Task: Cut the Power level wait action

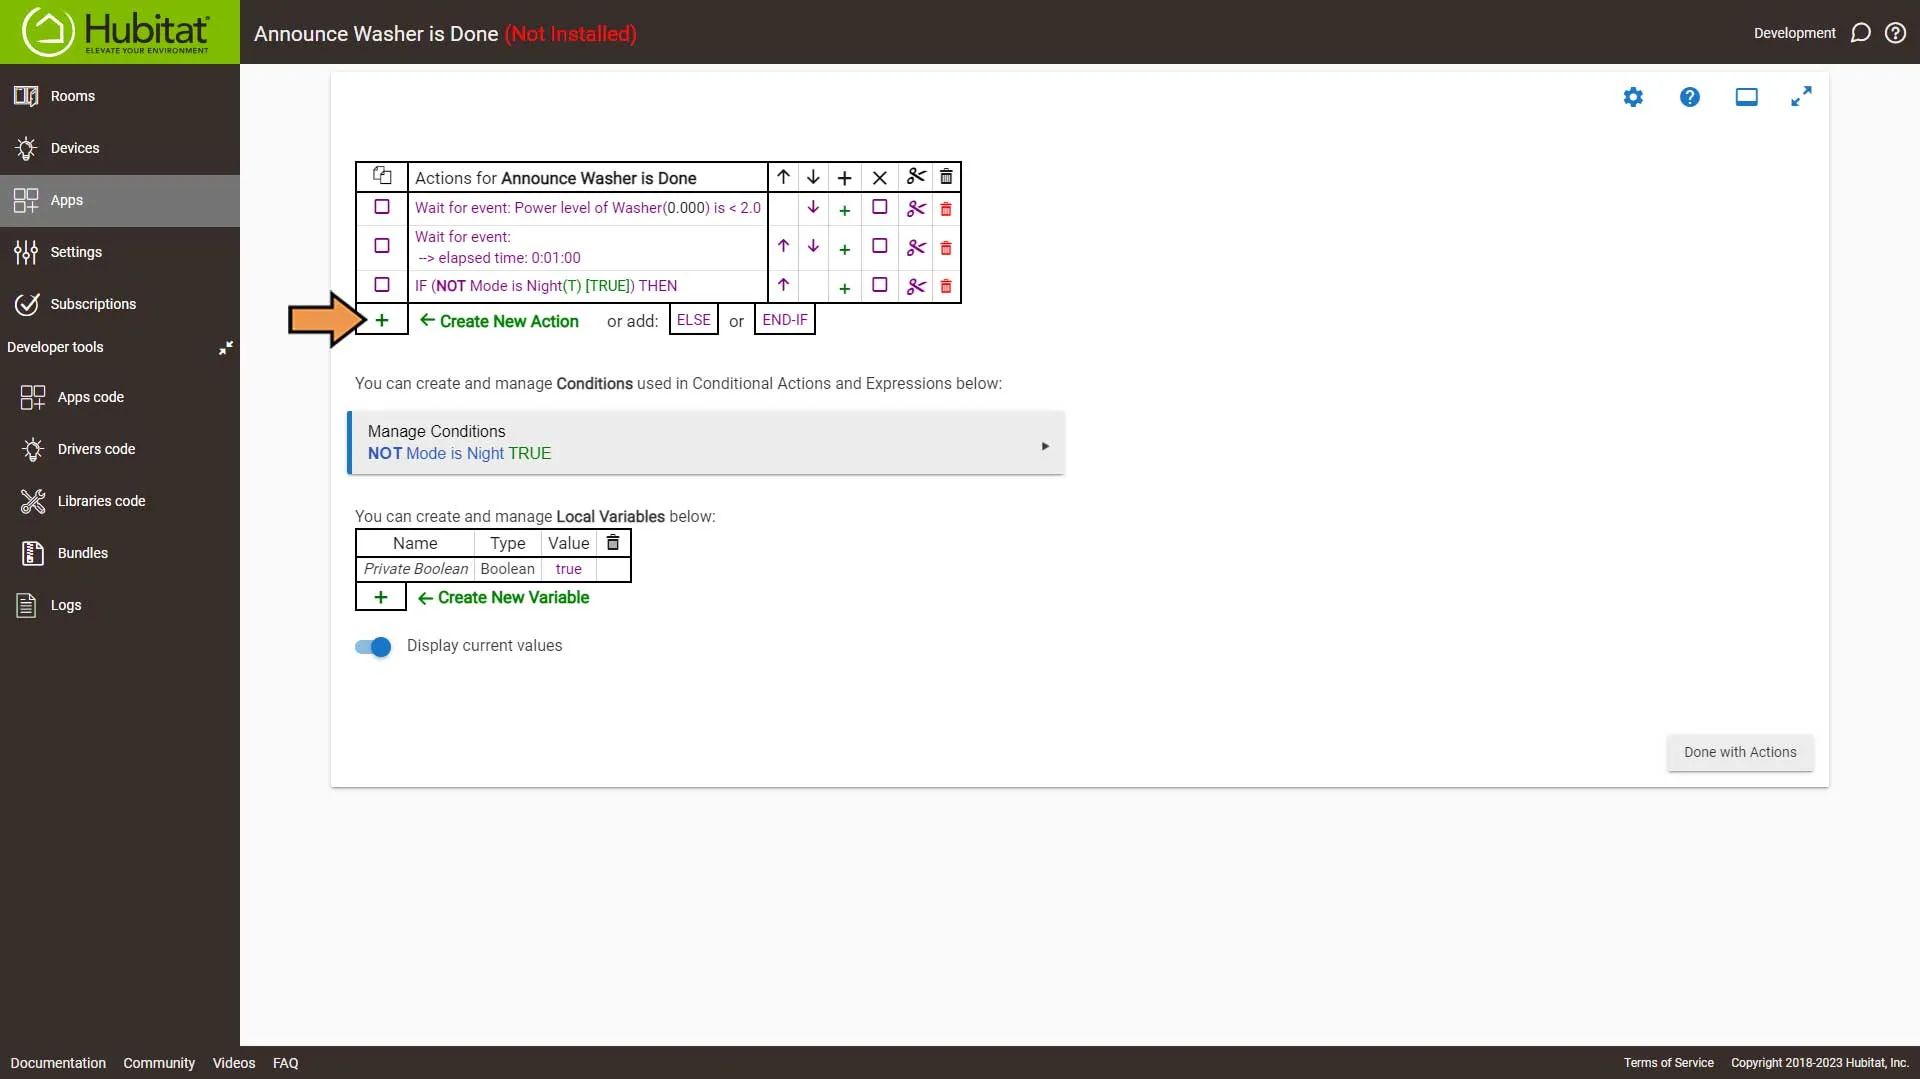Action: click(x=916, y=209)
